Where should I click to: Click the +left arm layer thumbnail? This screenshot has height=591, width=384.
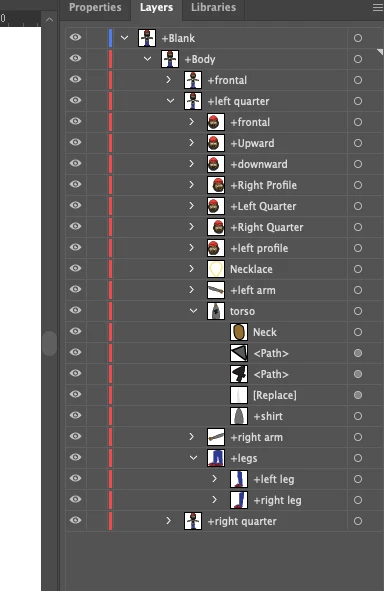pos(216,290)
